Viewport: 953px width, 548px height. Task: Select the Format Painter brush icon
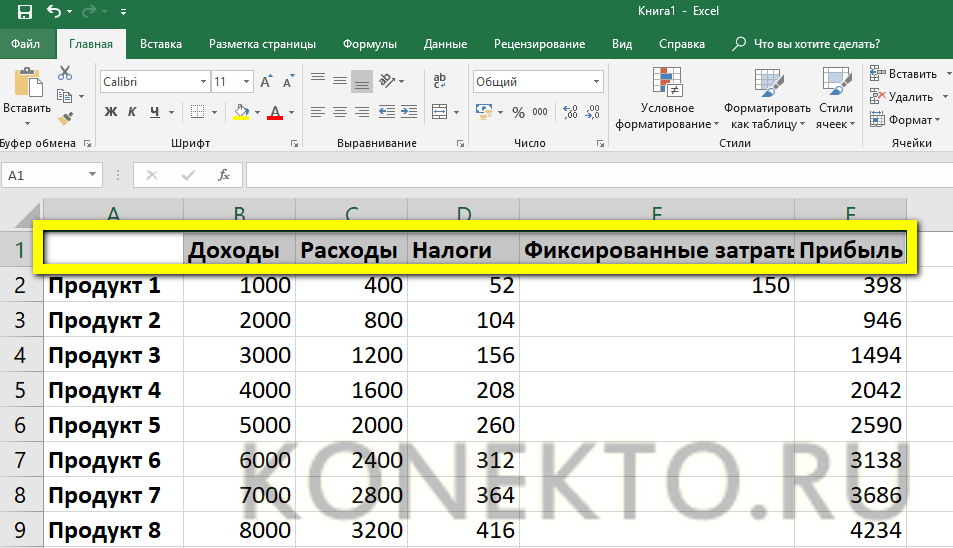pos(65,119)
